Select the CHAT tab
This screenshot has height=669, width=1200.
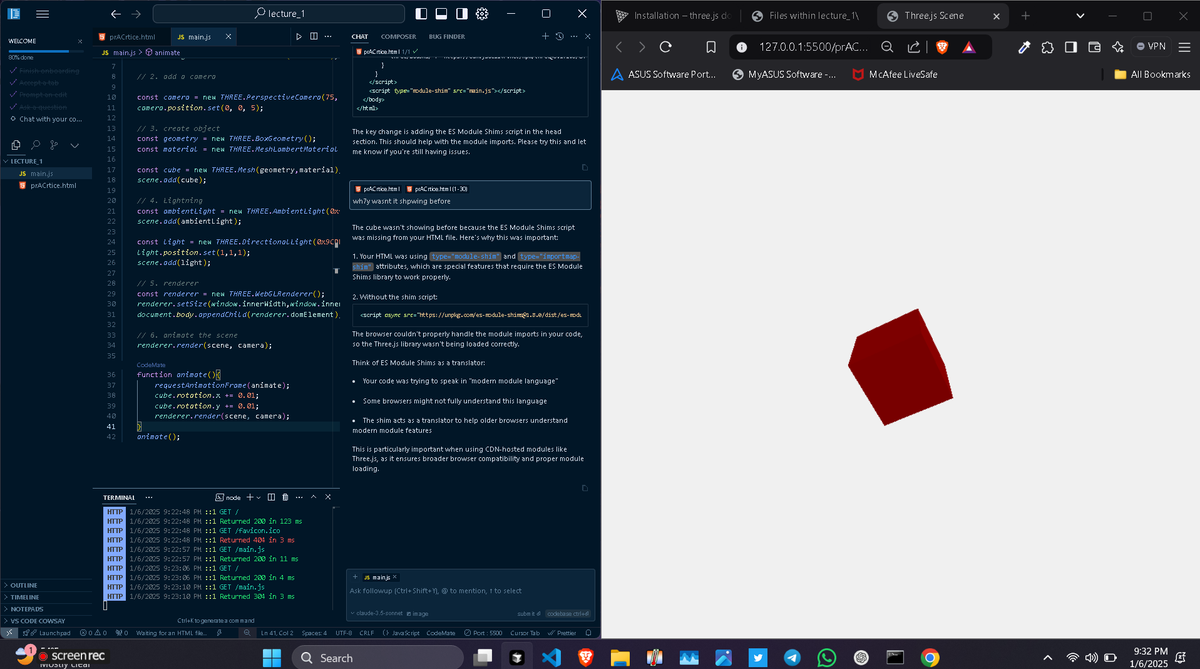361,36
